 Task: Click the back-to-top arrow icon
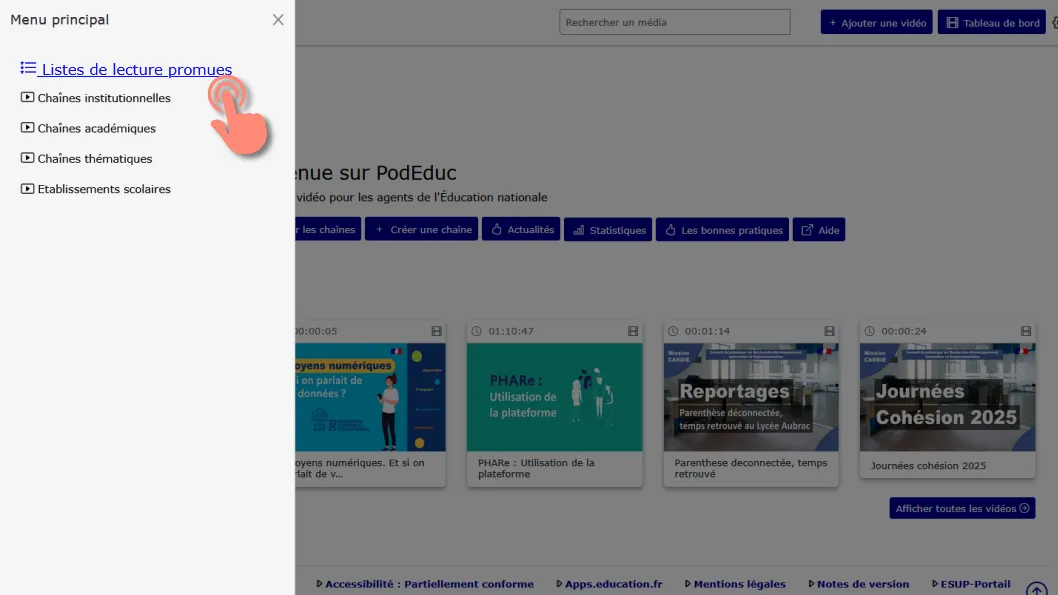(1037, 588)
